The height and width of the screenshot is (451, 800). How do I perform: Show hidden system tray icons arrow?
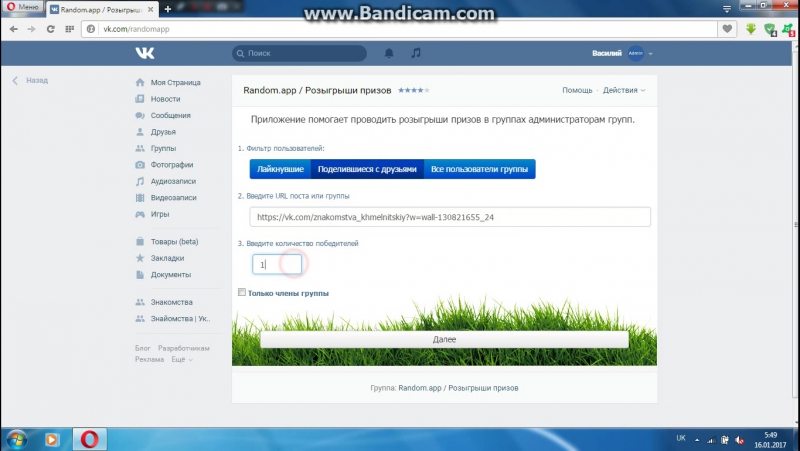click(697, 440)
